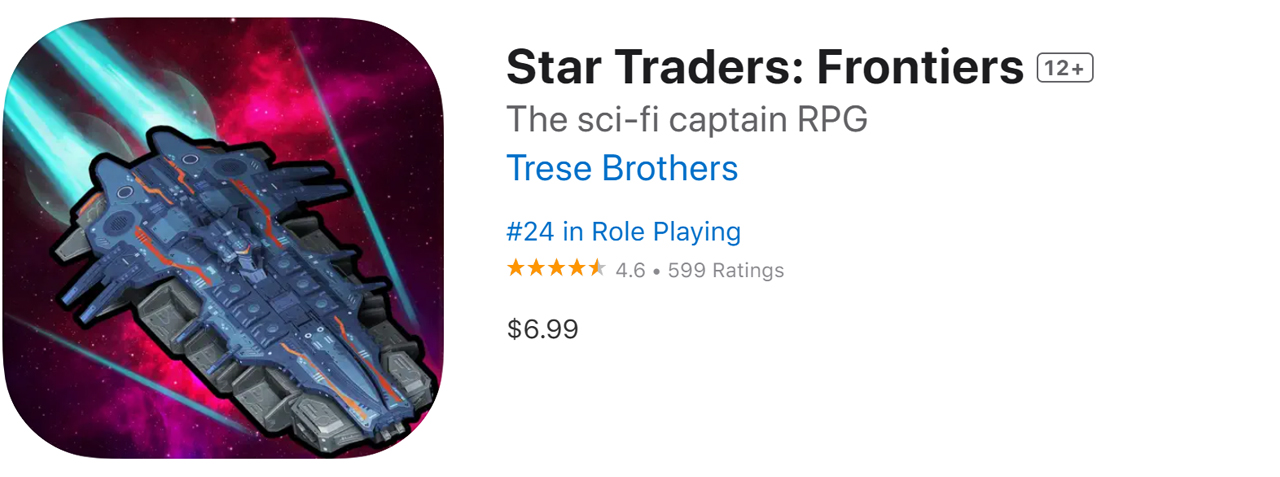Click the subtitle "The sci-fi captain RPG"
Image resolution: width=1280 pixels, height=477 pixels.
[x=687, y=119]
